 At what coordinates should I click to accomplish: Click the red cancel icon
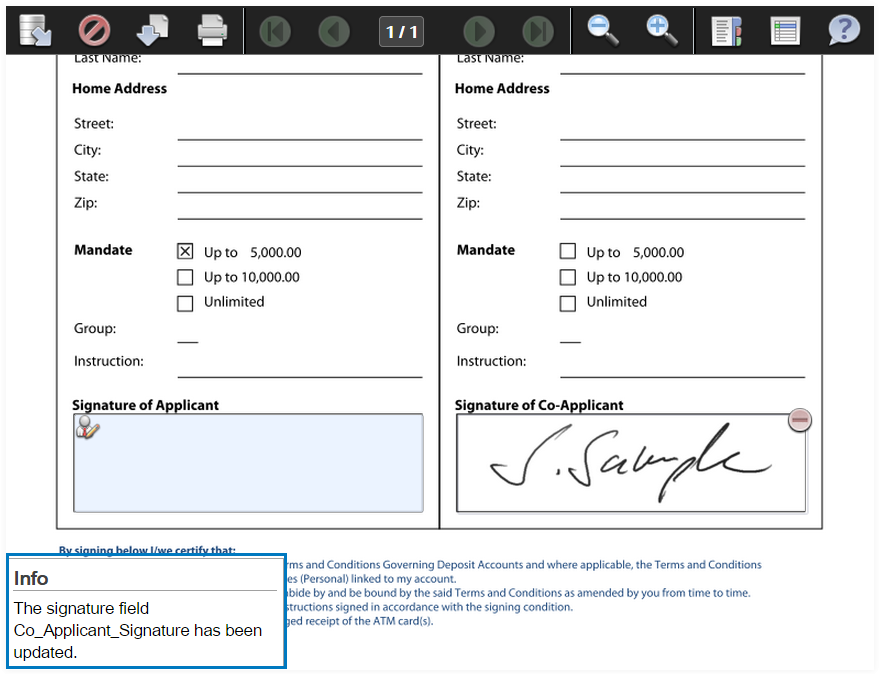coord(94,30)
